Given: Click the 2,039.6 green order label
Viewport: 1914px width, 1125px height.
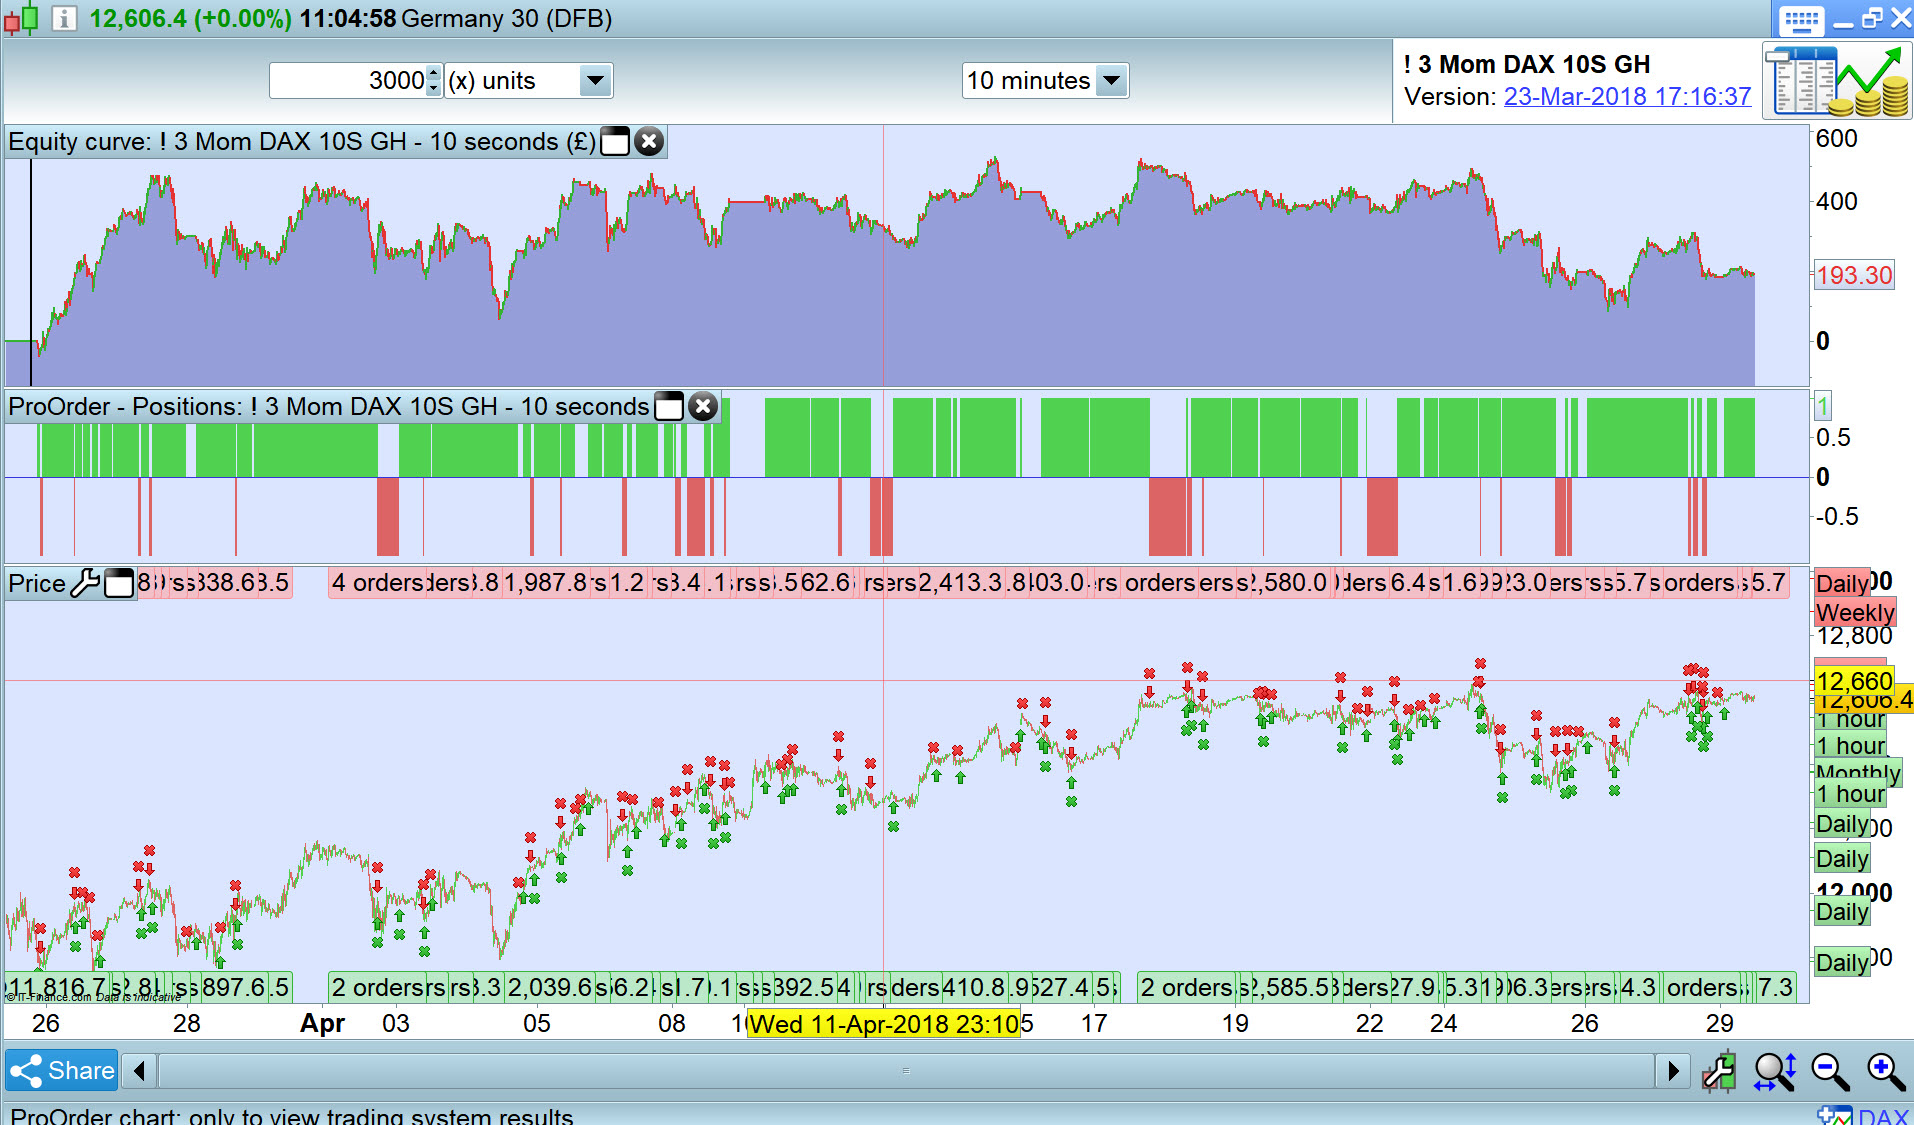Looking at the screenshot, I should coord(551,988).
